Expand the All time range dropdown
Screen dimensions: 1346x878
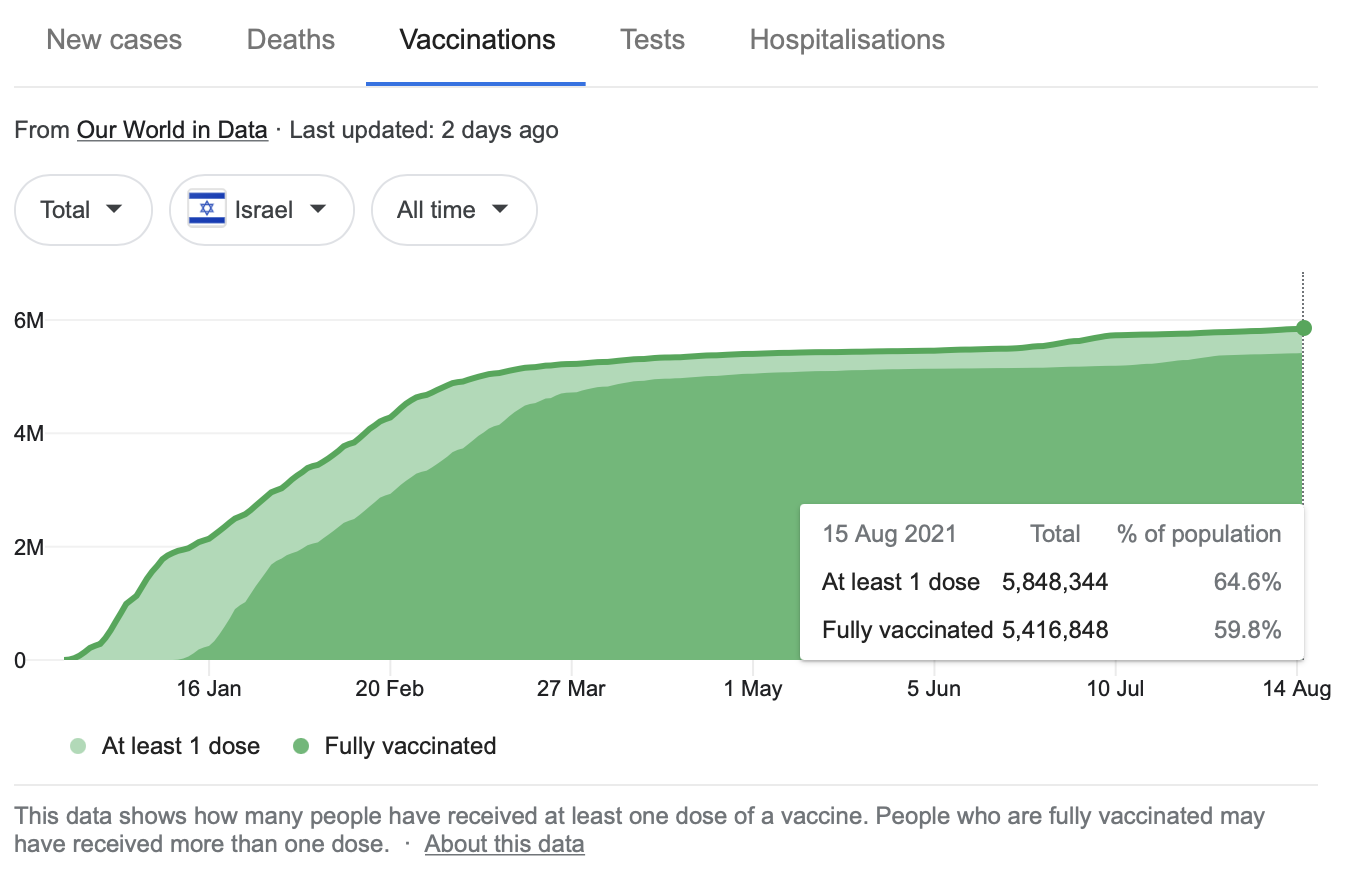(453, 210)
